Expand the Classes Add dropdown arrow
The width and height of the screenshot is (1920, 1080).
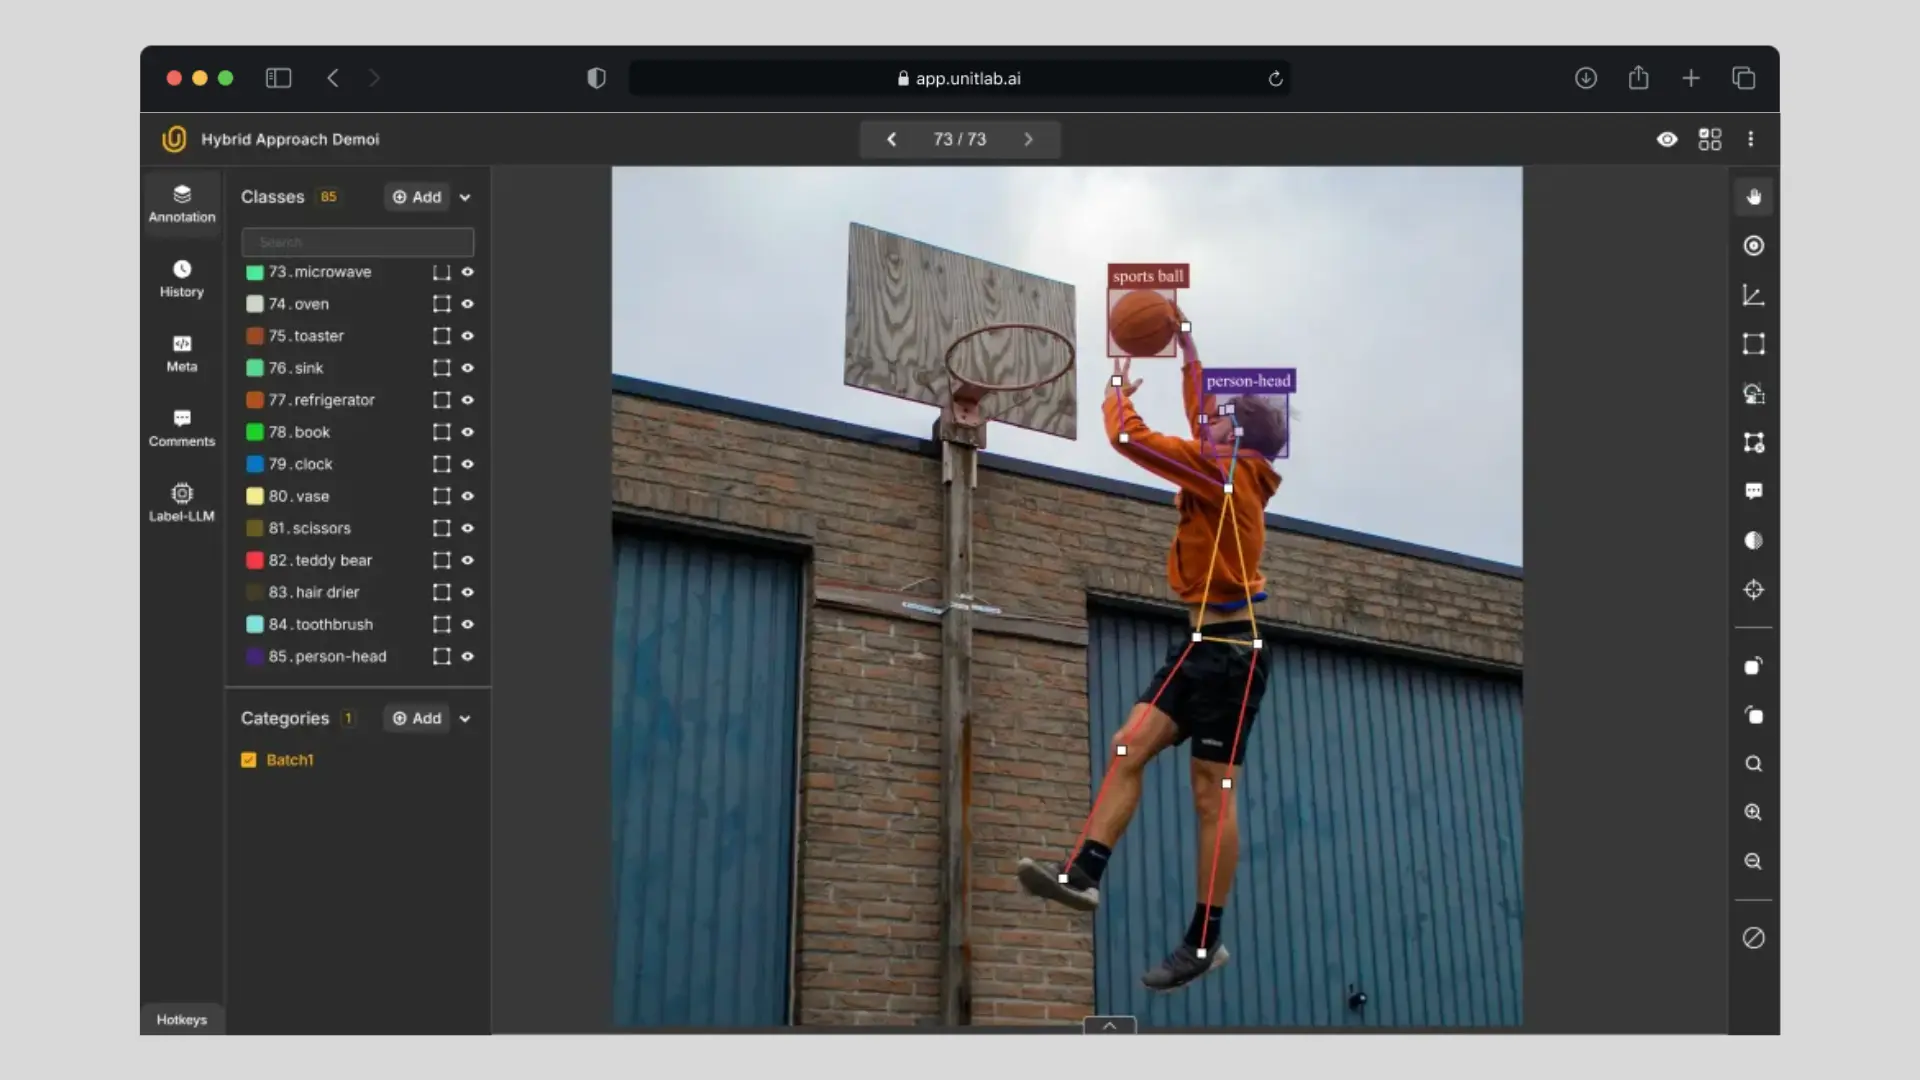click(x=465, y=198)
